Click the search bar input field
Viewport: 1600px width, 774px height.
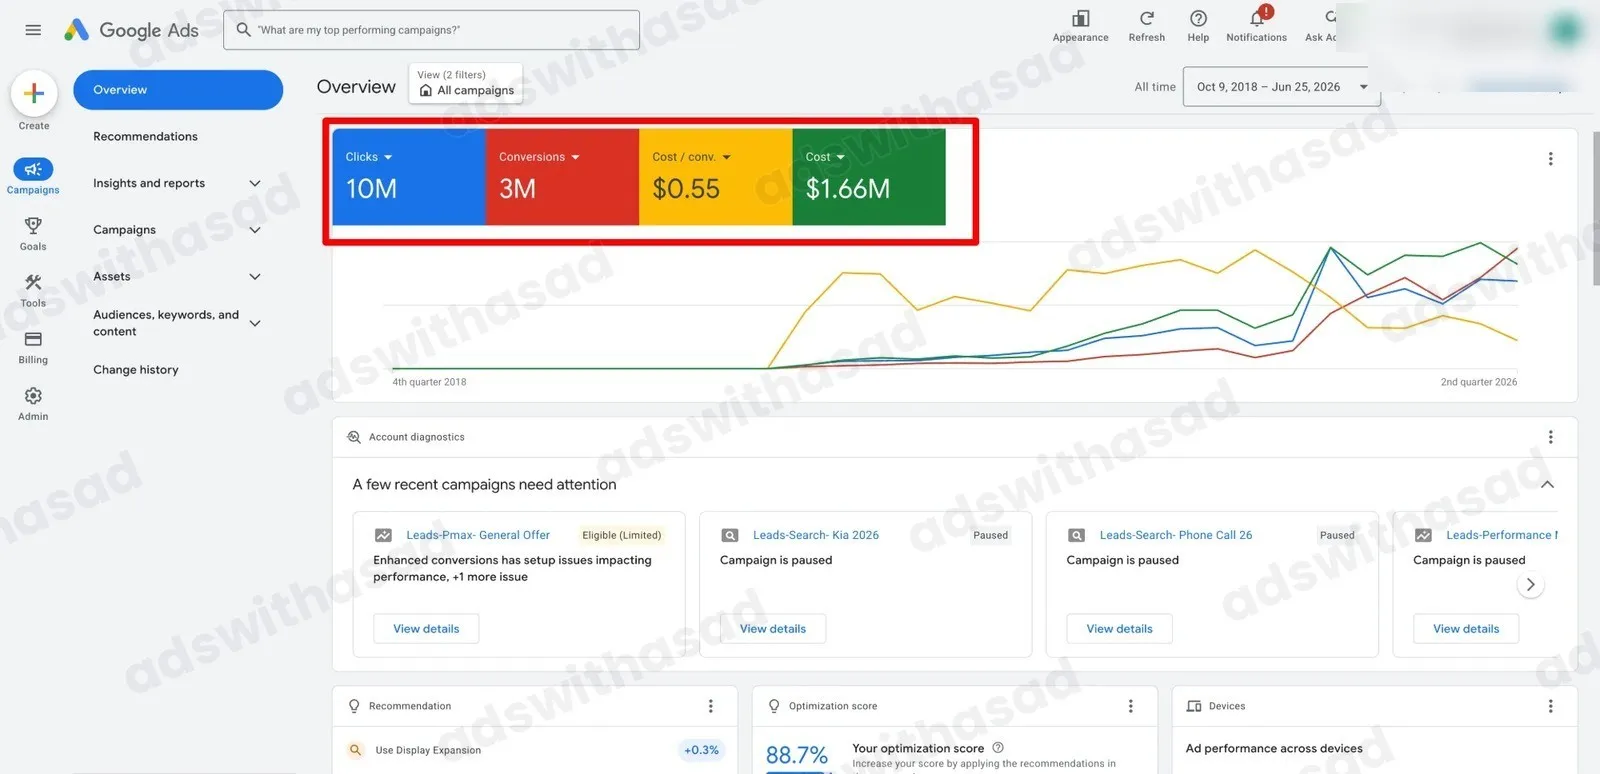coord(431,30)
